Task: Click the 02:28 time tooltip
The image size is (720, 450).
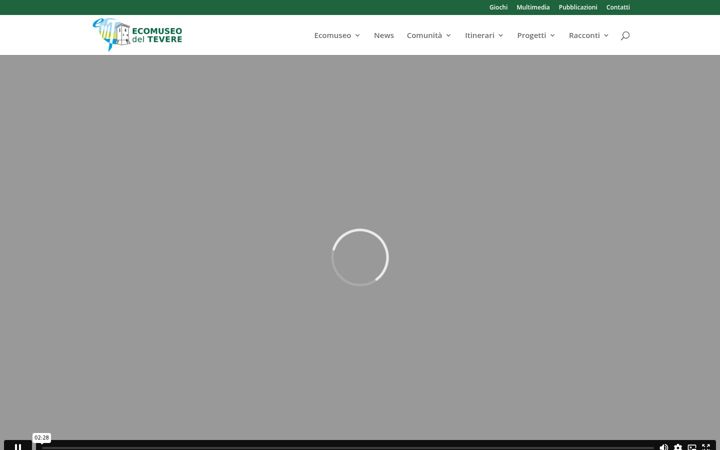Action: 41,438
